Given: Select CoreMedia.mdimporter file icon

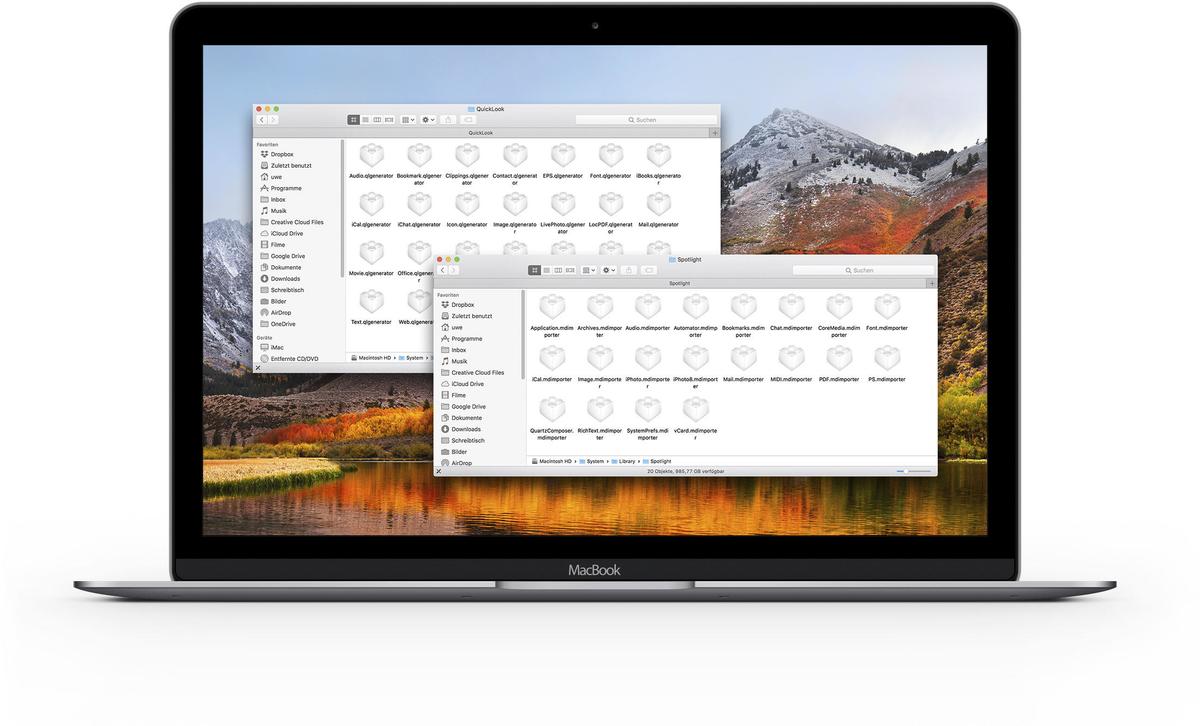Looking at the screenshot, I should [840, 307].
